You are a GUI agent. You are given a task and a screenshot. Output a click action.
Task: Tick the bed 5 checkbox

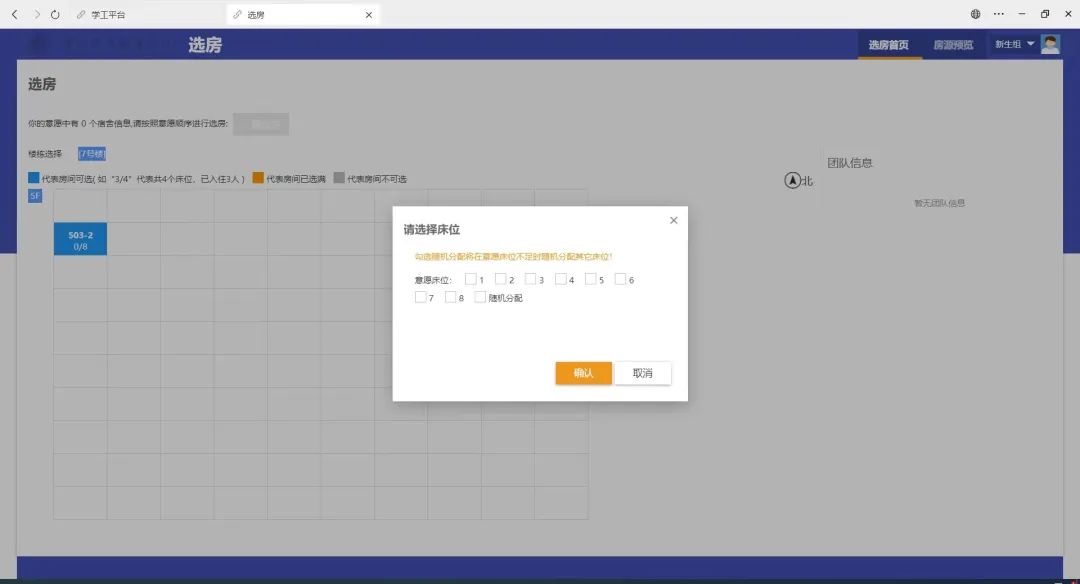click(591, 280)
